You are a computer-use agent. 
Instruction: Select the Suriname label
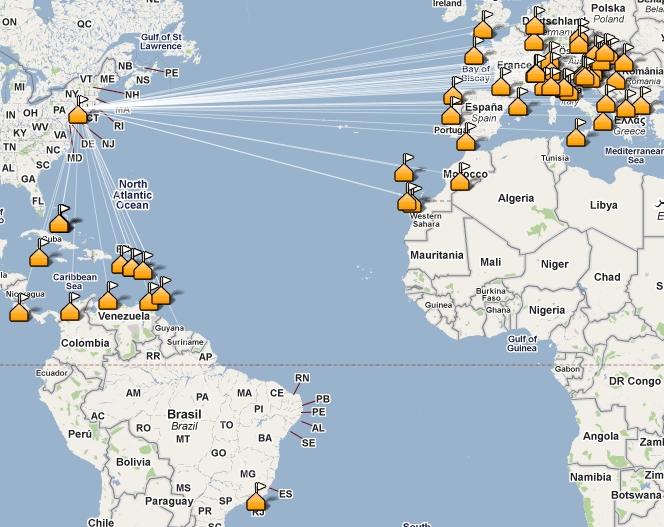pos(185,342)
